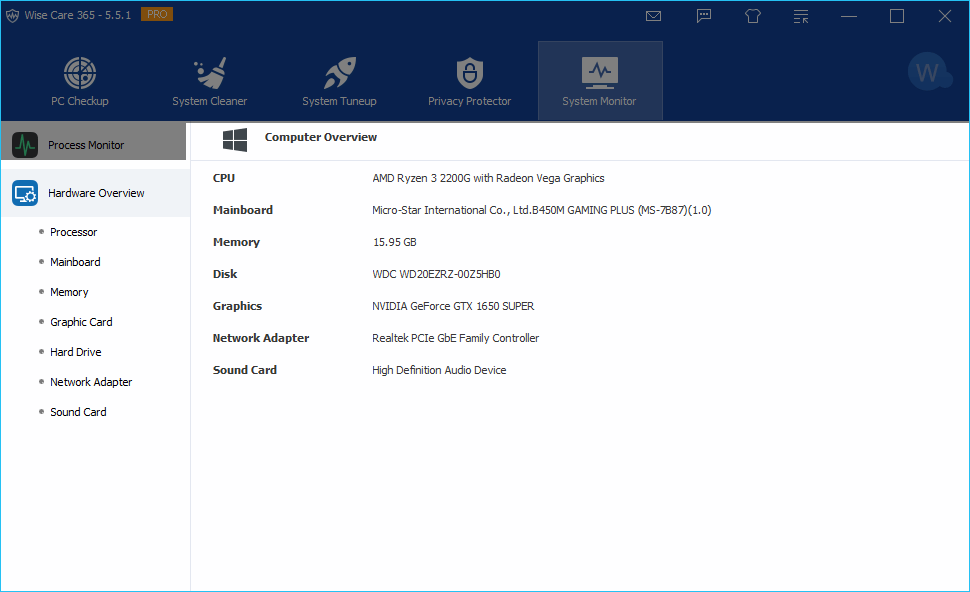Open the Graphic Card details item
Screen dimensions: 970x592
pos(81,322)
